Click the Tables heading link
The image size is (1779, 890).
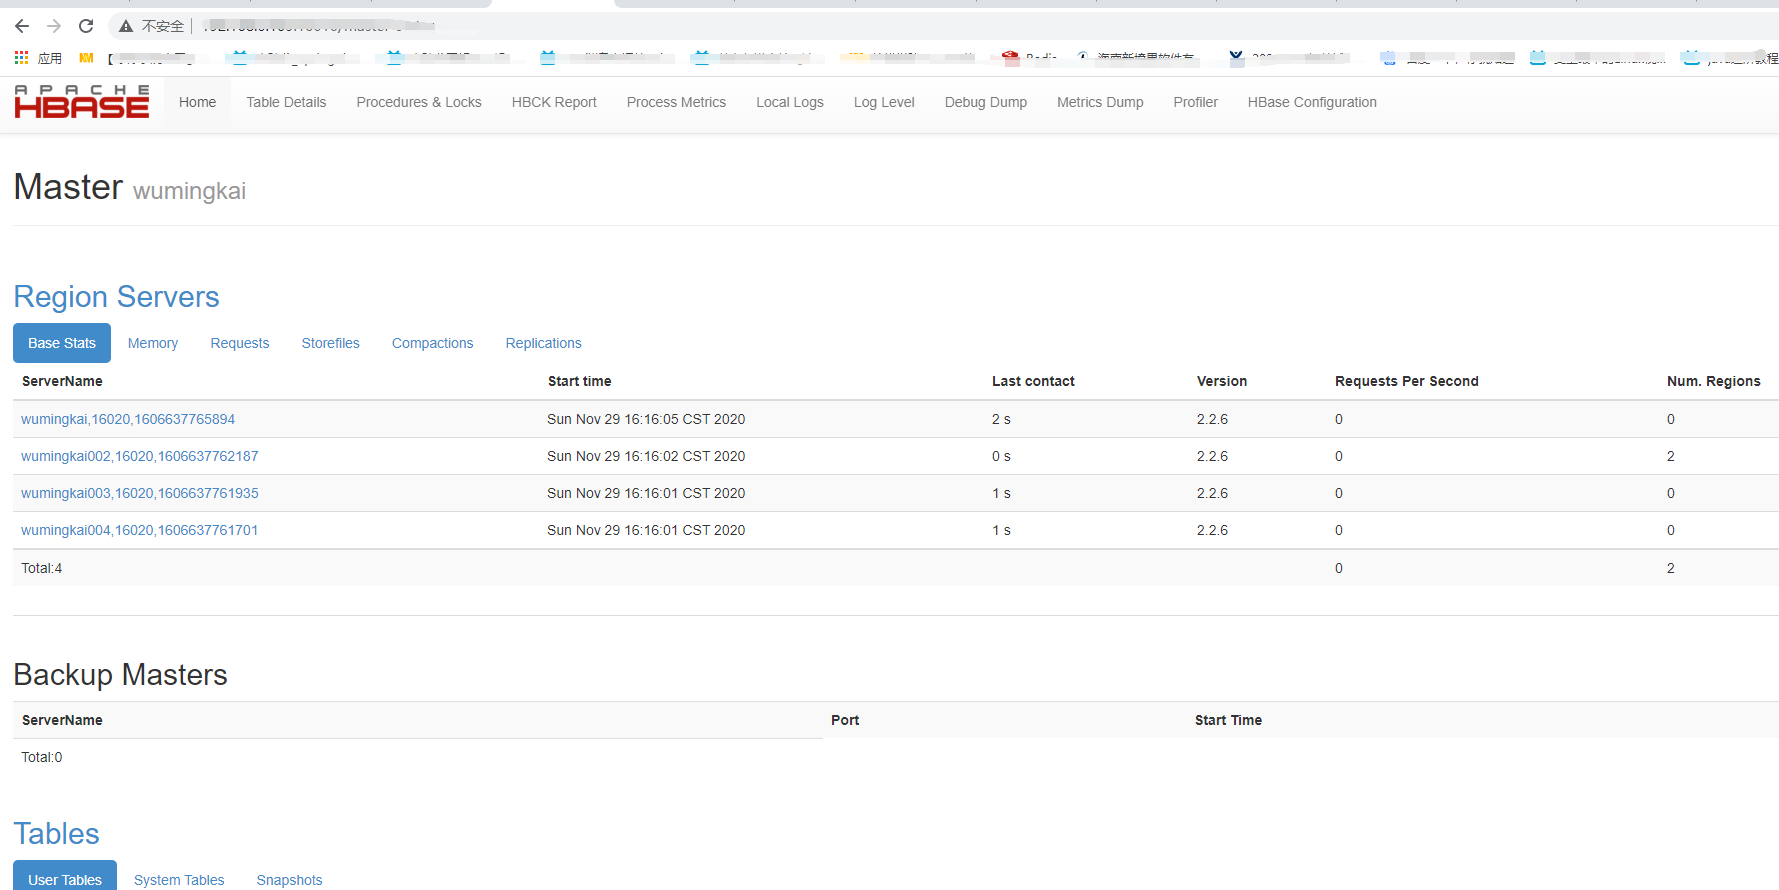(x=56, y=834)
